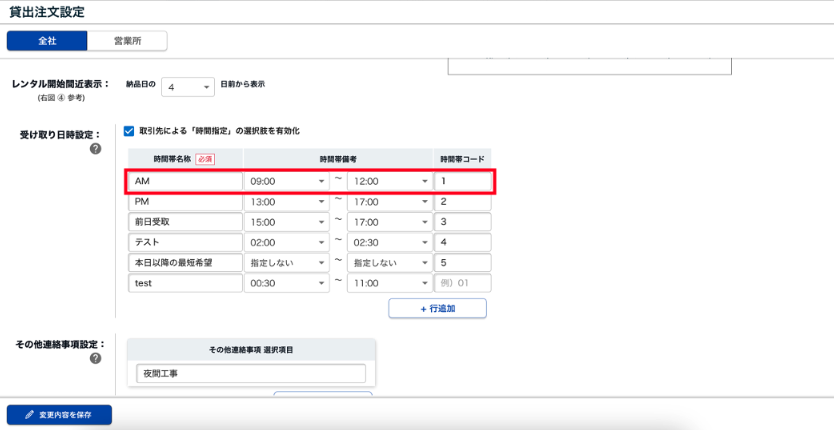Switch to the 全社 tab

pyautogui.click(x=47, y=41)
